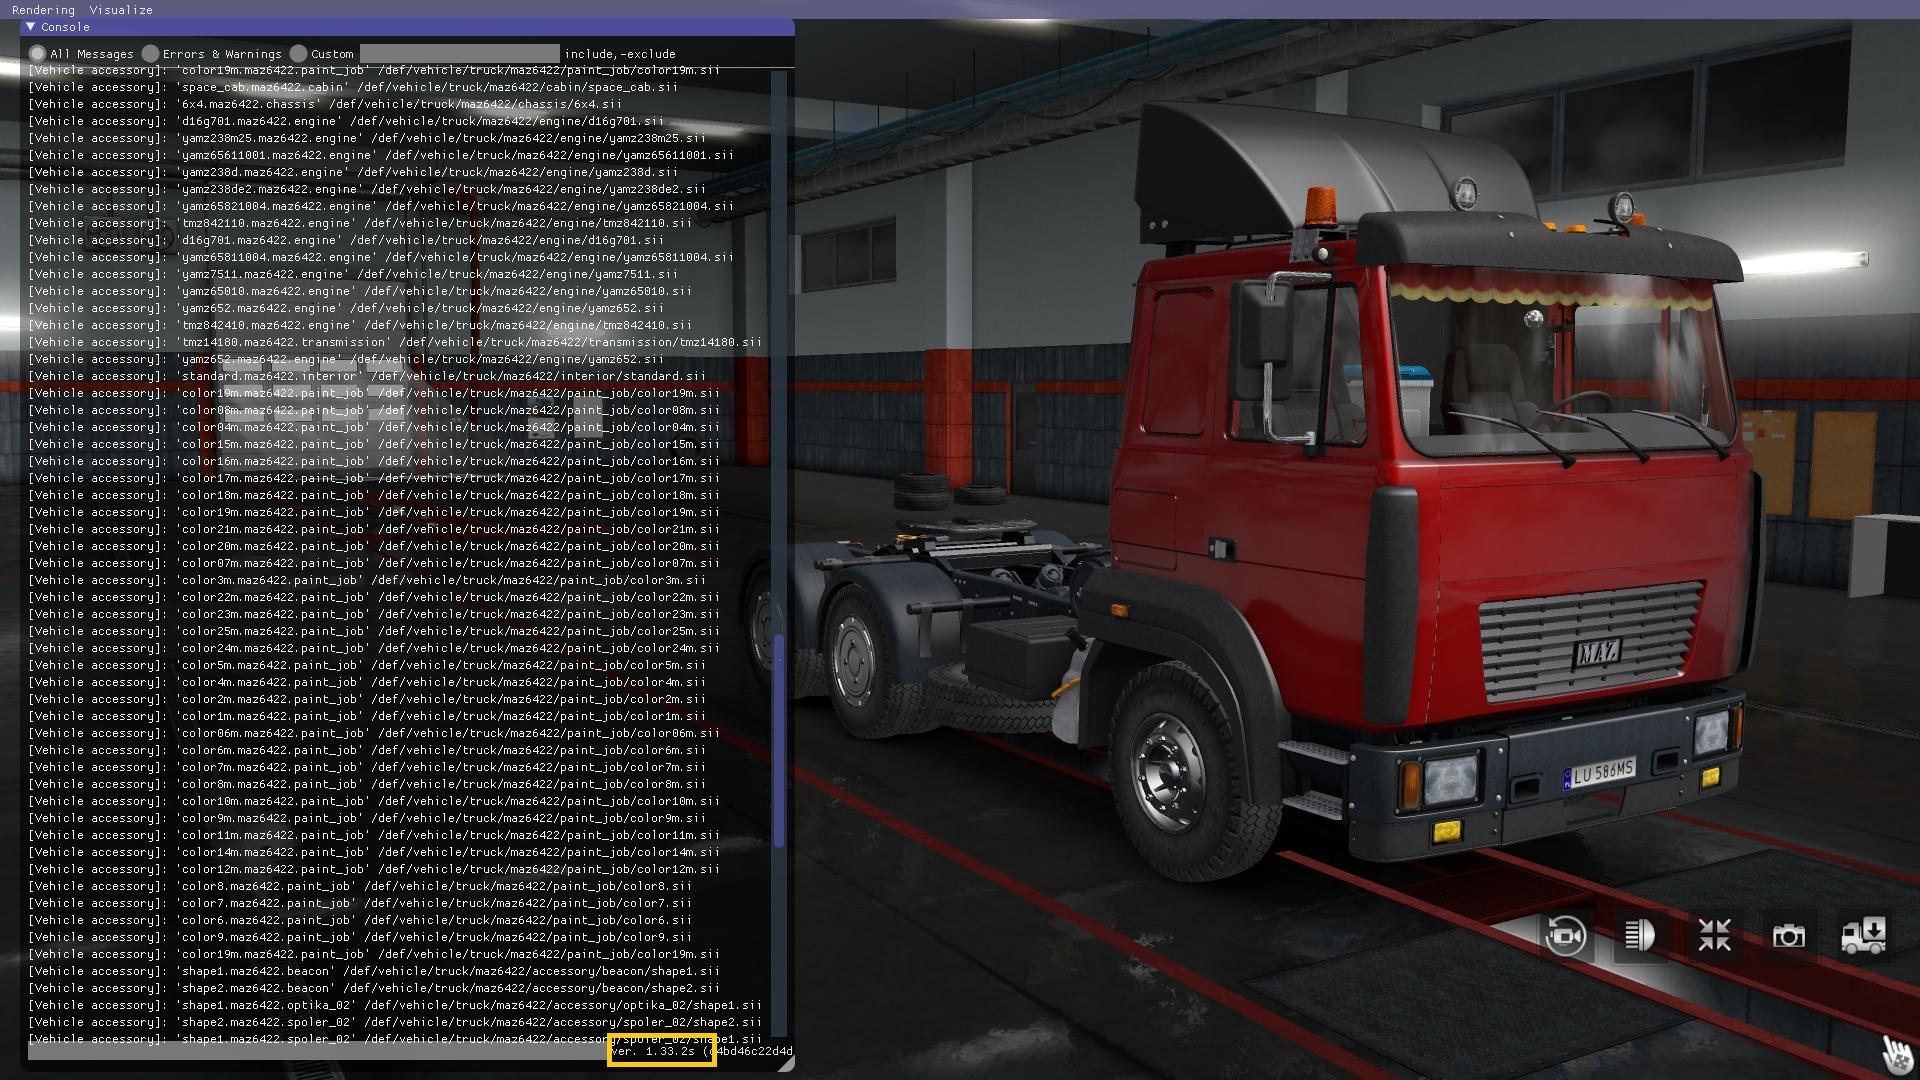Open the Rendering menu
This screenshot has height=1080, width=1920.
click(43, 9)
